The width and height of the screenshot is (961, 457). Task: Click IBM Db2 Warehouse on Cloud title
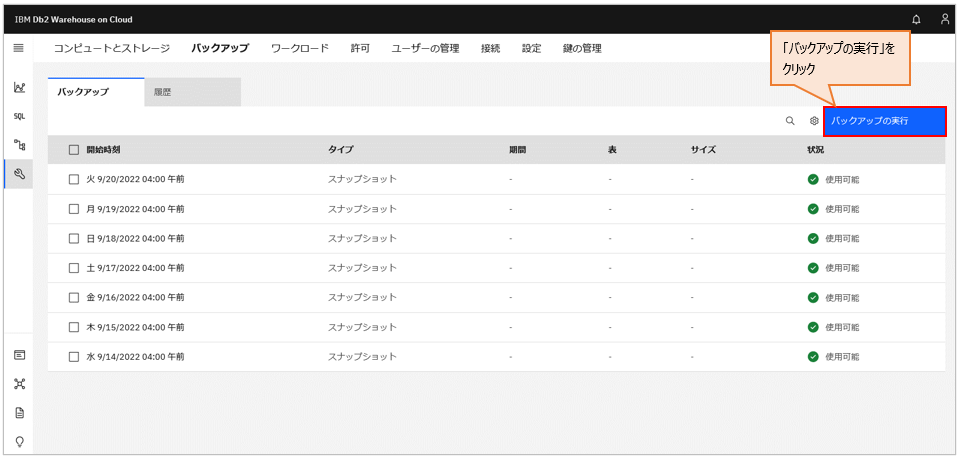[x=74, y=20]
